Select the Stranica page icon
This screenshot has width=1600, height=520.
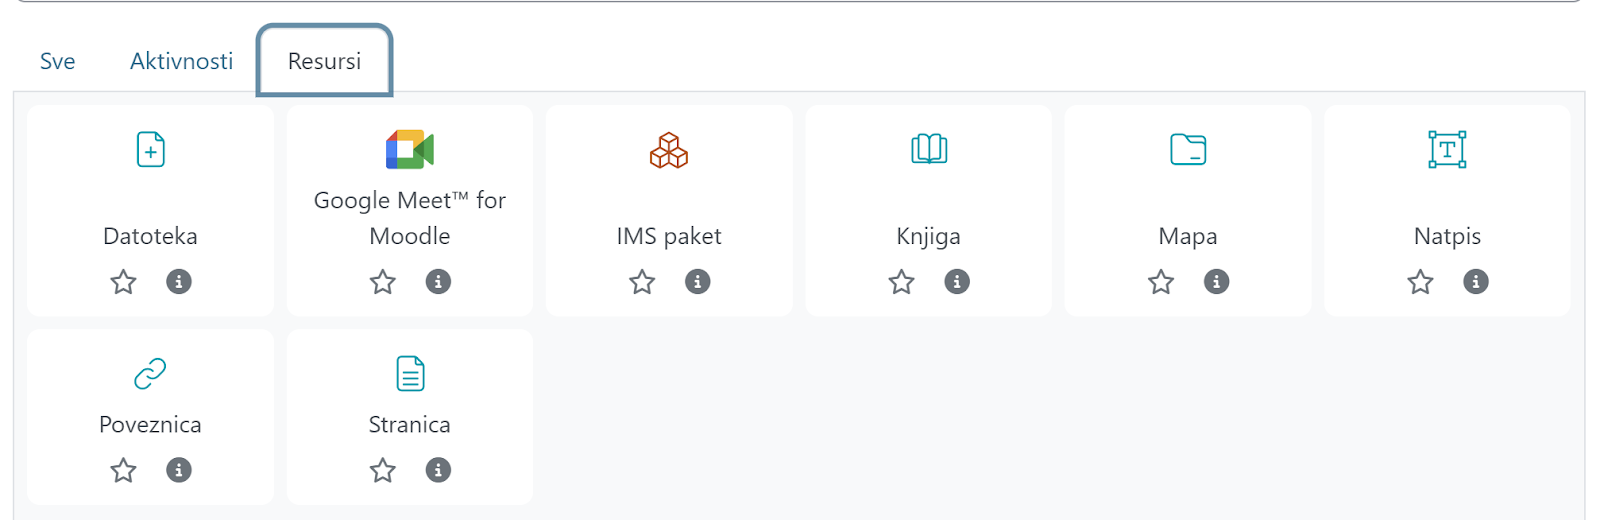[x=410, y=374]
